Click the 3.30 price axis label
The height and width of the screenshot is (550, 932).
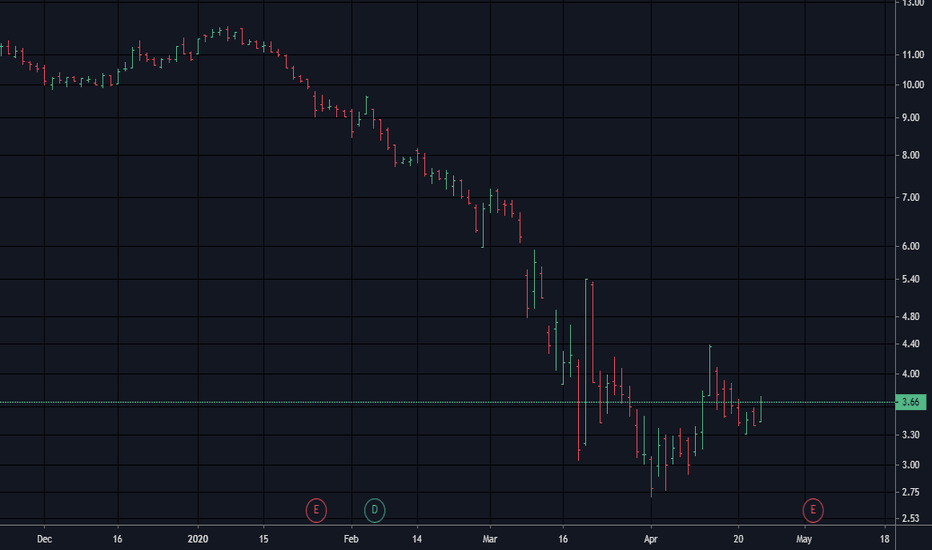pyautogui.click(x=911, y=435)
